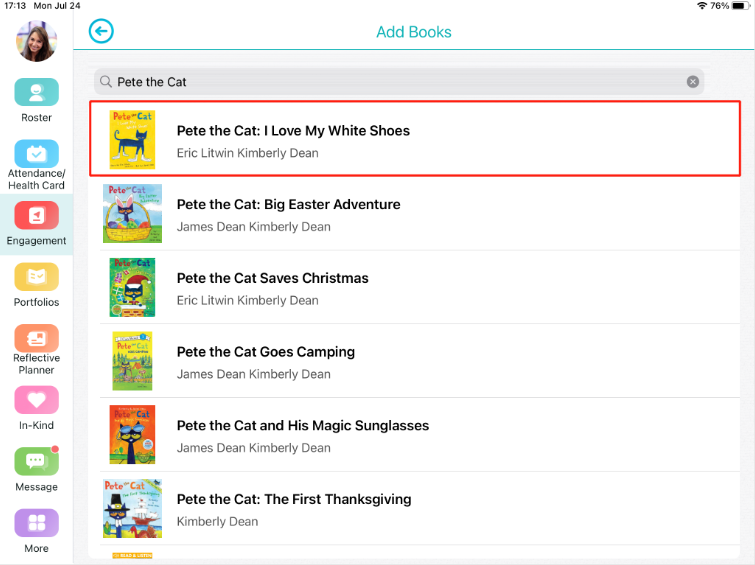Click the magnifying glass search icon
This screenshot has height=565, width=755.
pyautogui.click(x=106, y=82)
